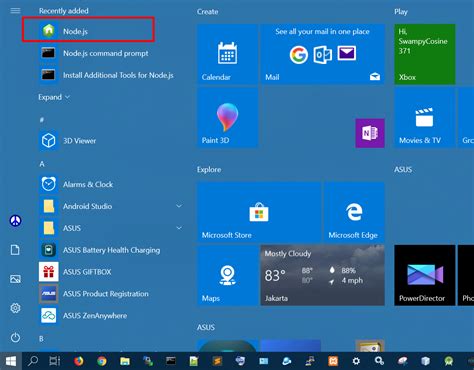Click the Explore group header
The image size is (474, 370).
[209, 170]
